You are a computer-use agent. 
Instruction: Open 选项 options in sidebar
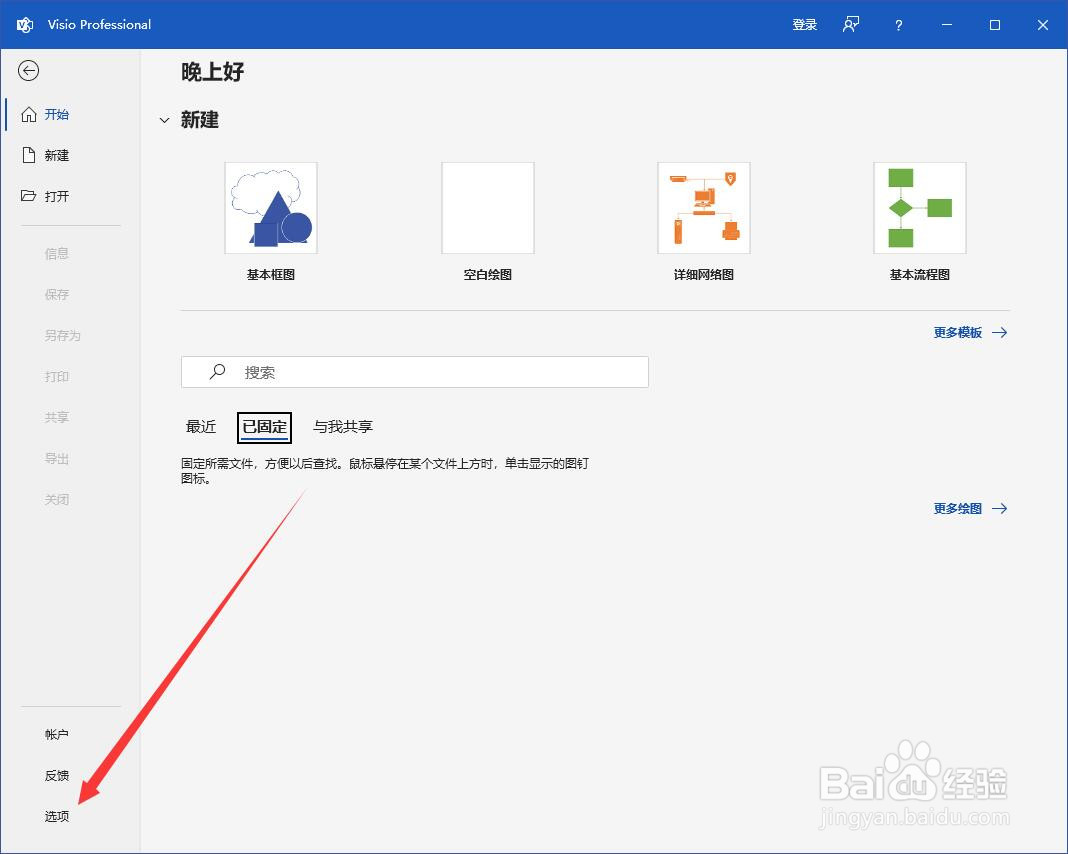(x=57, y=816)
